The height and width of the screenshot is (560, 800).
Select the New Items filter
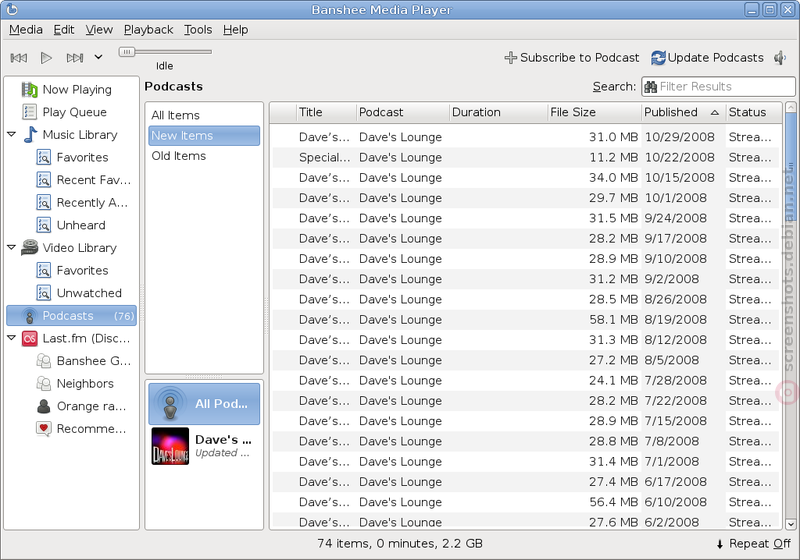click(204, 136)
